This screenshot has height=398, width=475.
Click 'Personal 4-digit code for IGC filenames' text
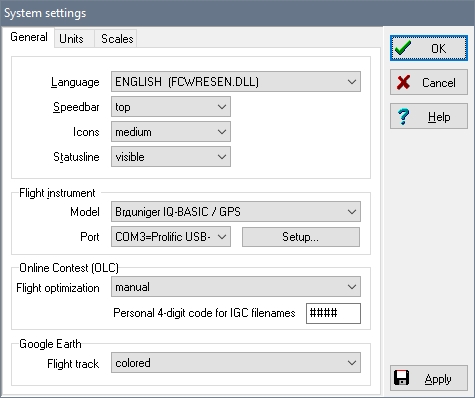[x=204, y=313]
